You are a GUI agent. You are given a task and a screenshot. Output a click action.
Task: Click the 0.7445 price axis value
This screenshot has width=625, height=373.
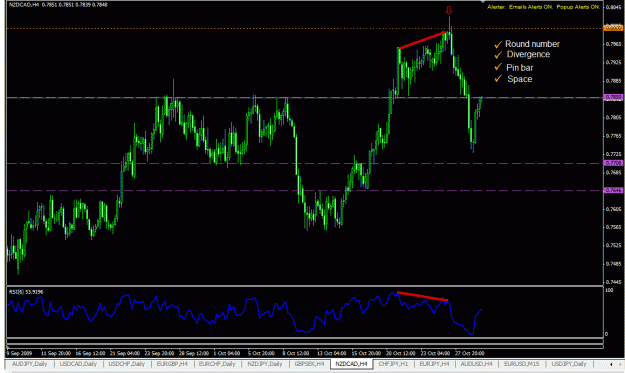click(x=613, y=282)
